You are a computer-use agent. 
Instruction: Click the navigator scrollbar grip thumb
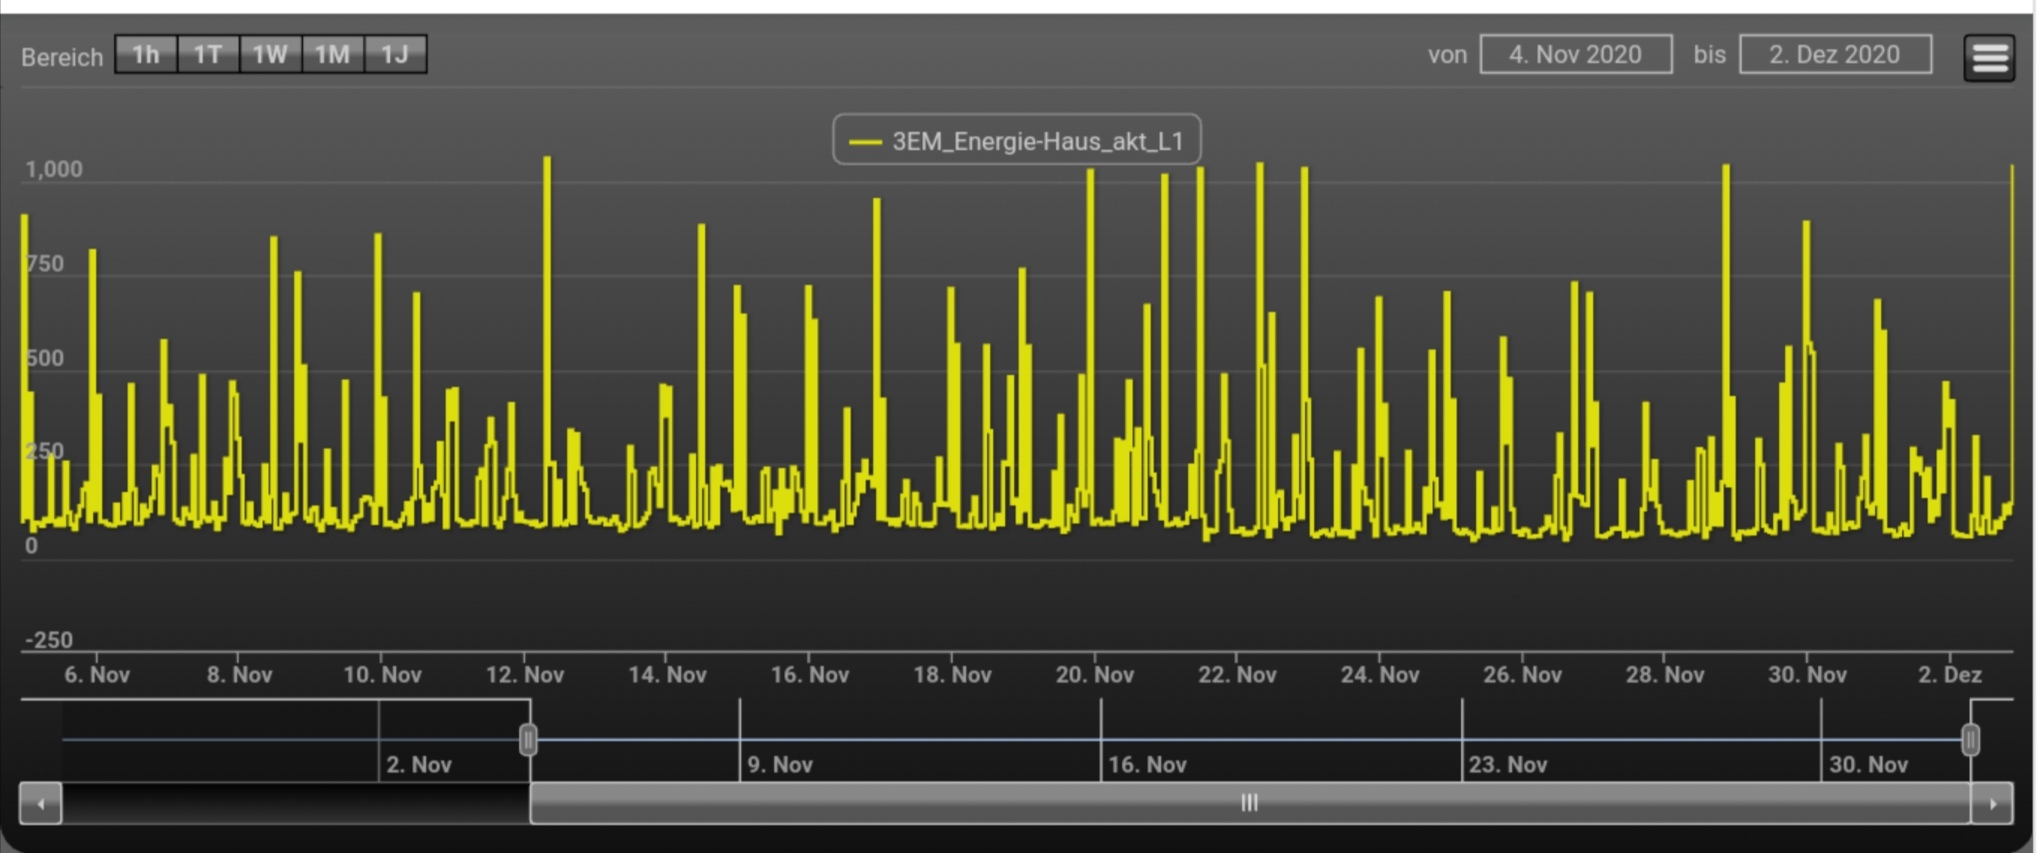[1249, 803]
